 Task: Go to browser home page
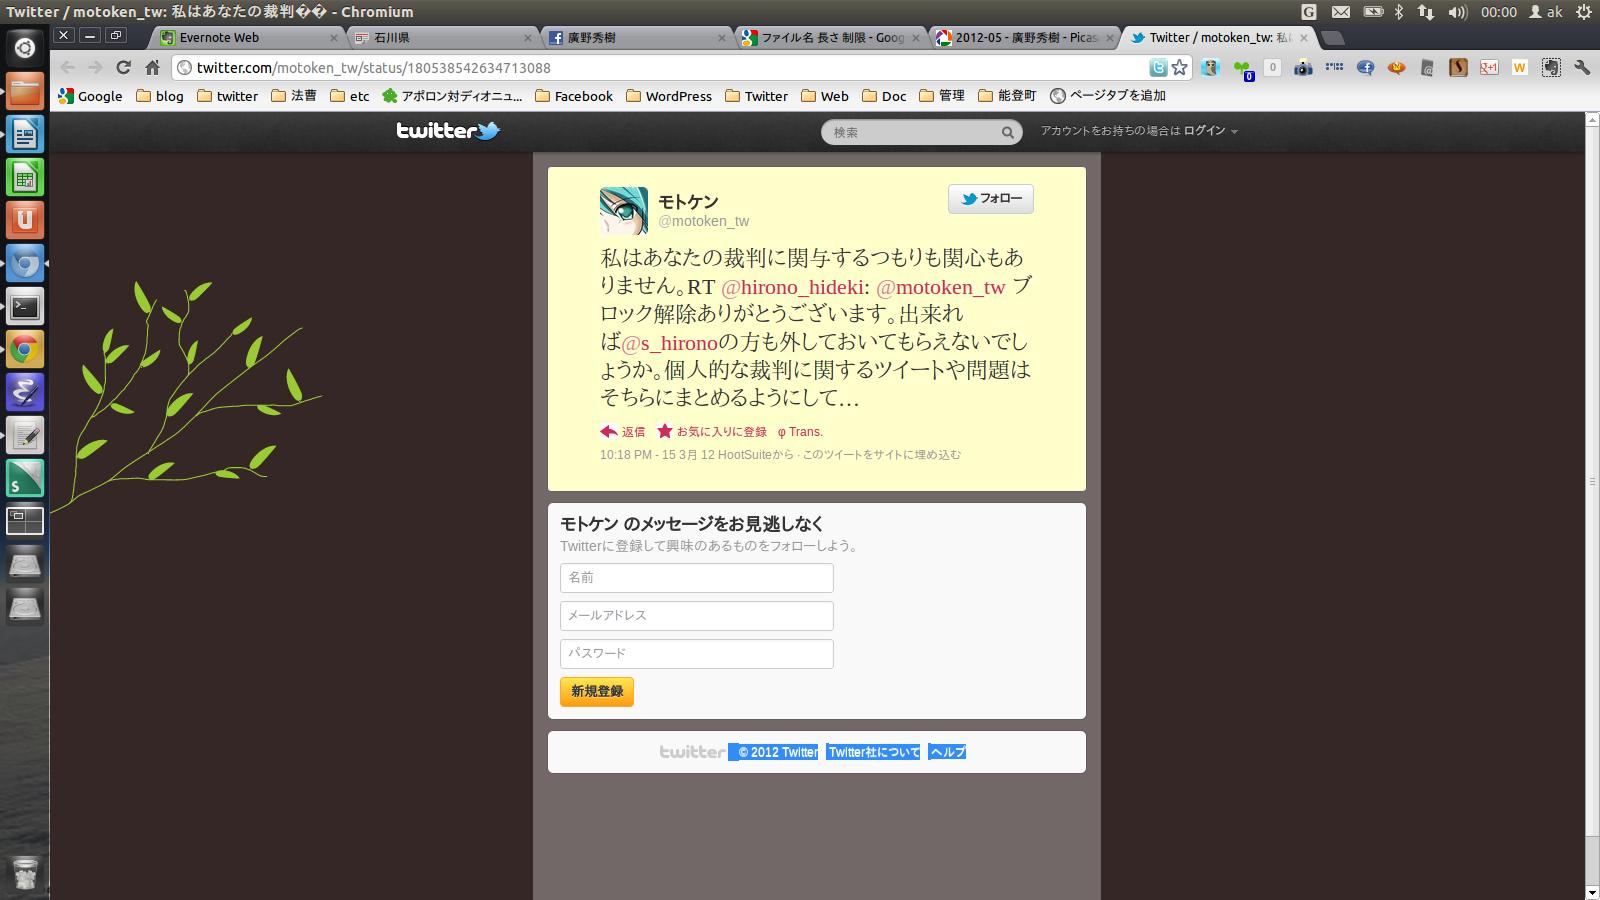click(152, 67)
